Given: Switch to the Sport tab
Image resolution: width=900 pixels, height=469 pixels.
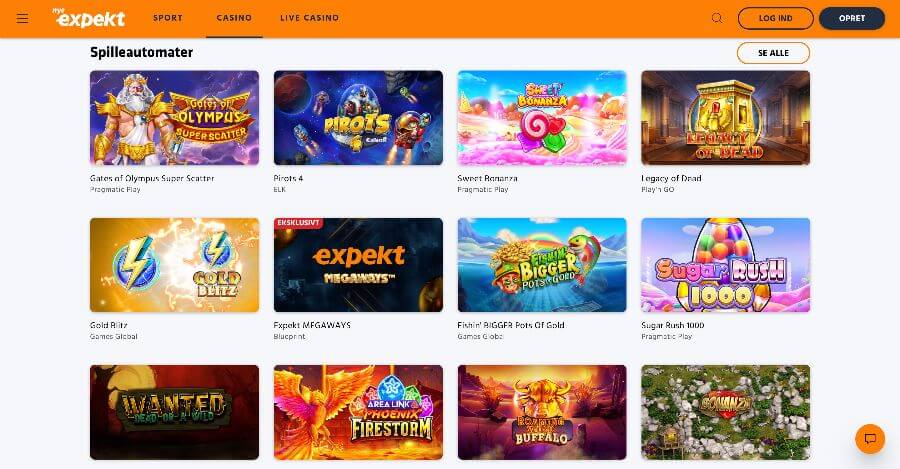Looking at the screenshot, I should (x=168, y=18).
